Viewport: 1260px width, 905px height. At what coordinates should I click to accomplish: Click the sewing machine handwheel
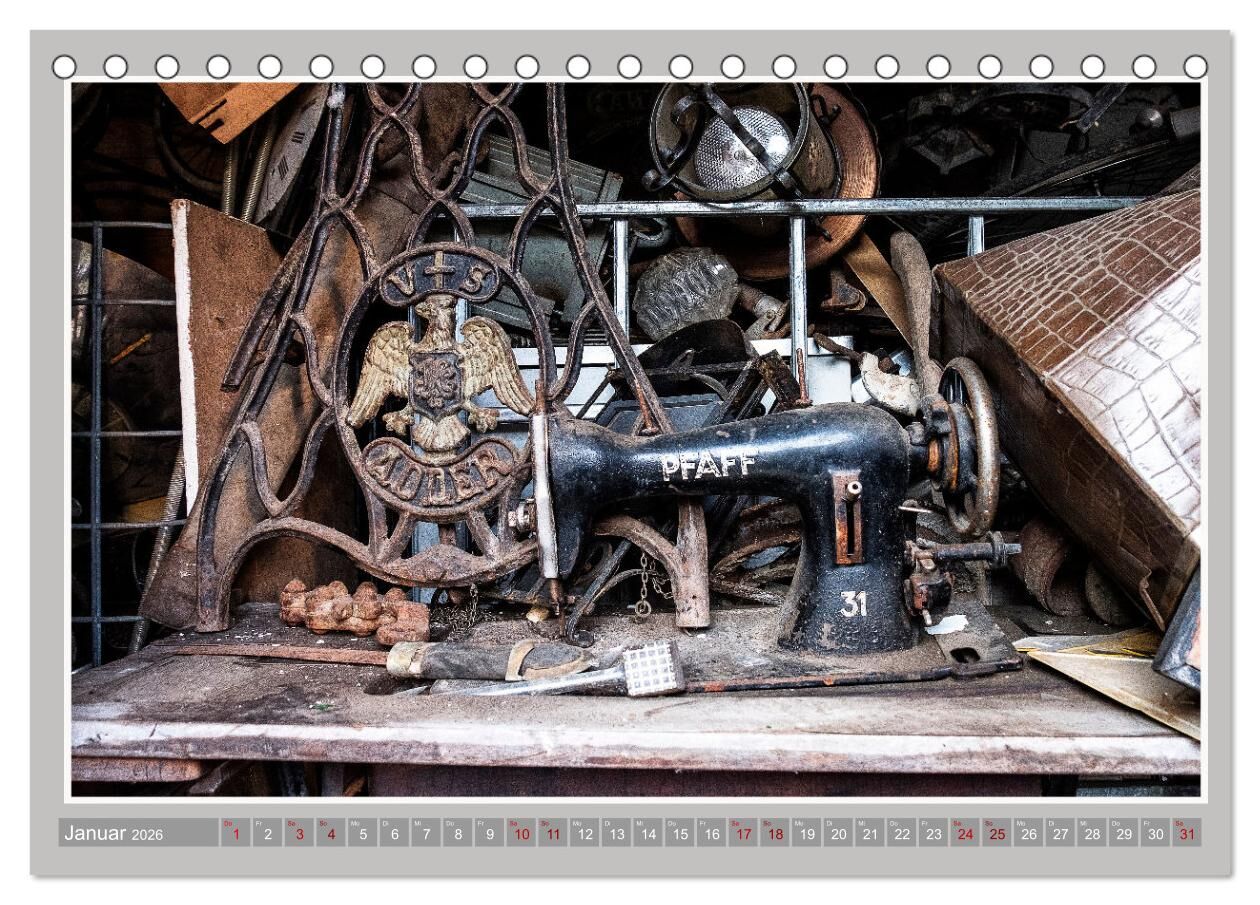click(x=968, y=447)
